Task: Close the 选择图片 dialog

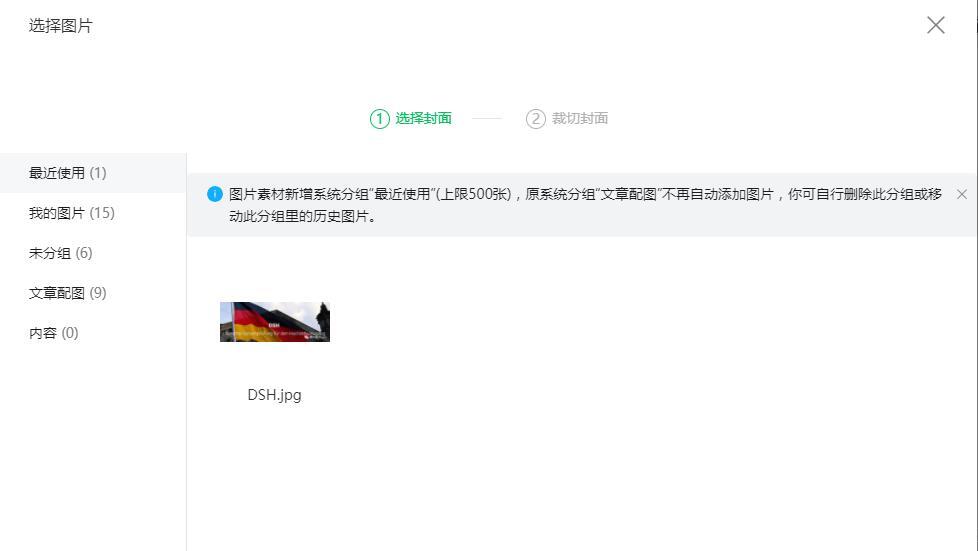Action: coord(936,25)
